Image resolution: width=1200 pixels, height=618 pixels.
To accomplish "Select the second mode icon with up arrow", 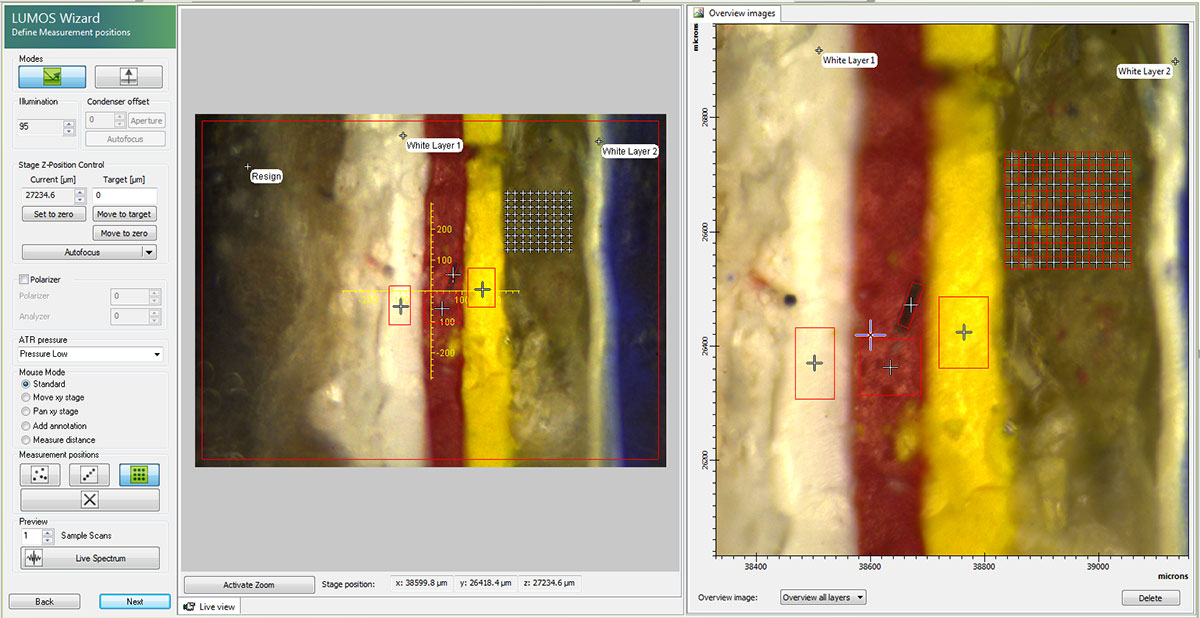I will 128,77.
